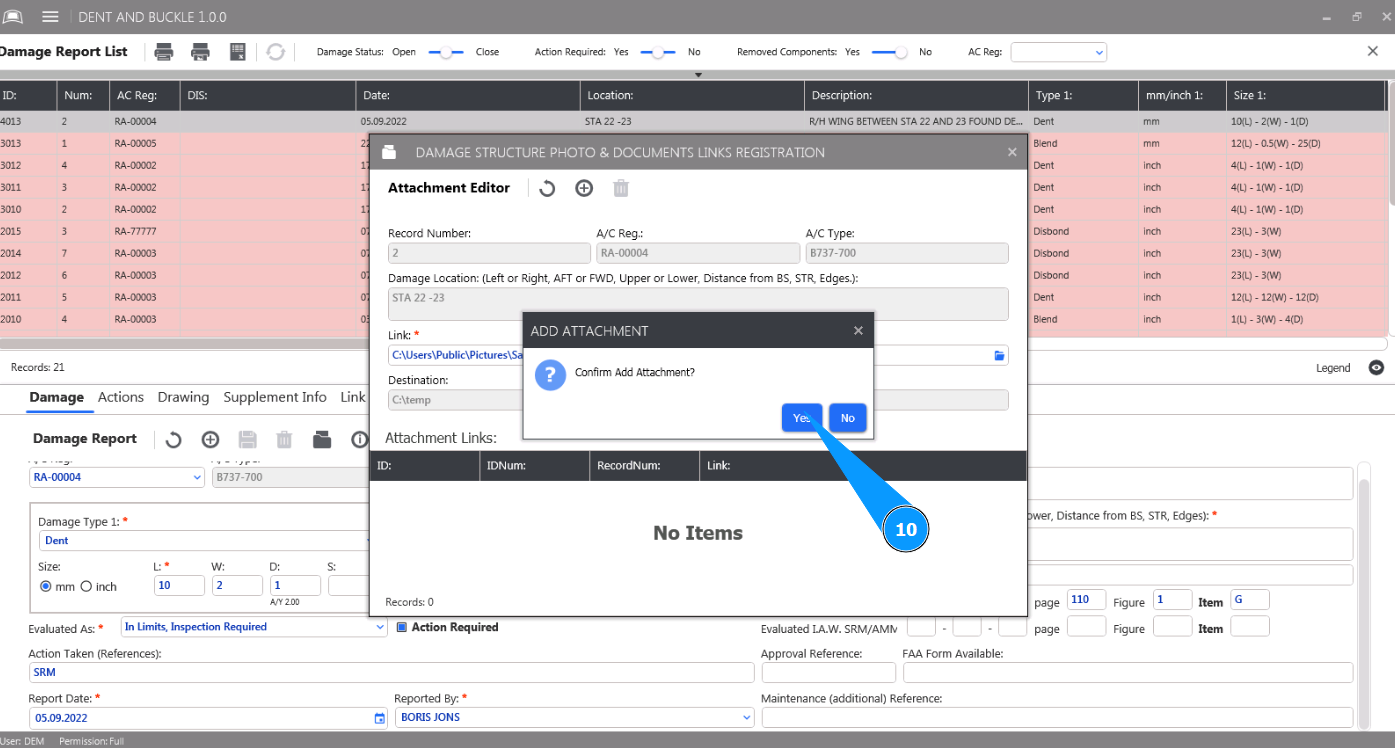Click the Dent and Buckle app logo

(x=13, y=17)
